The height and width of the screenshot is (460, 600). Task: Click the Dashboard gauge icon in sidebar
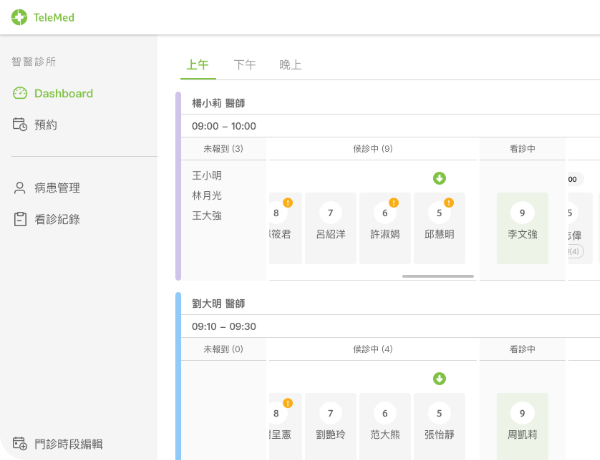pos(20,93)
